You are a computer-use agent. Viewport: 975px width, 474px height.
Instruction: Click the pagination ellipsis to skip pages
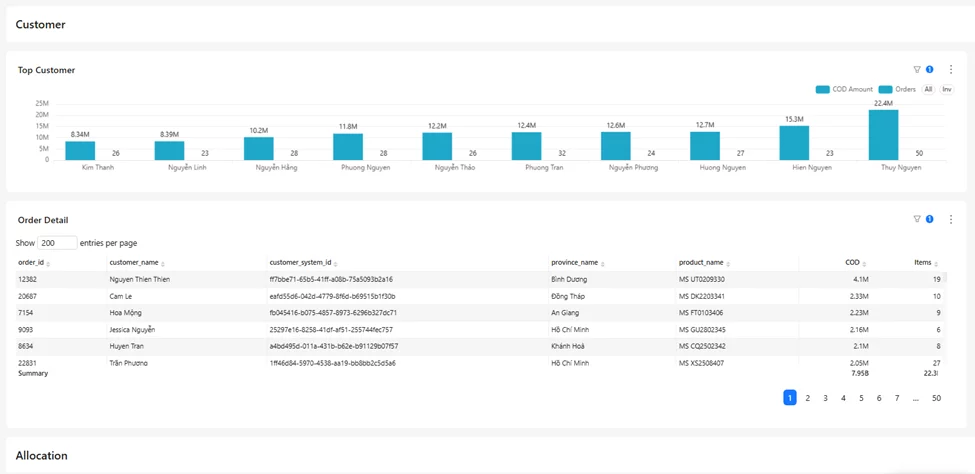coord(915,398)
